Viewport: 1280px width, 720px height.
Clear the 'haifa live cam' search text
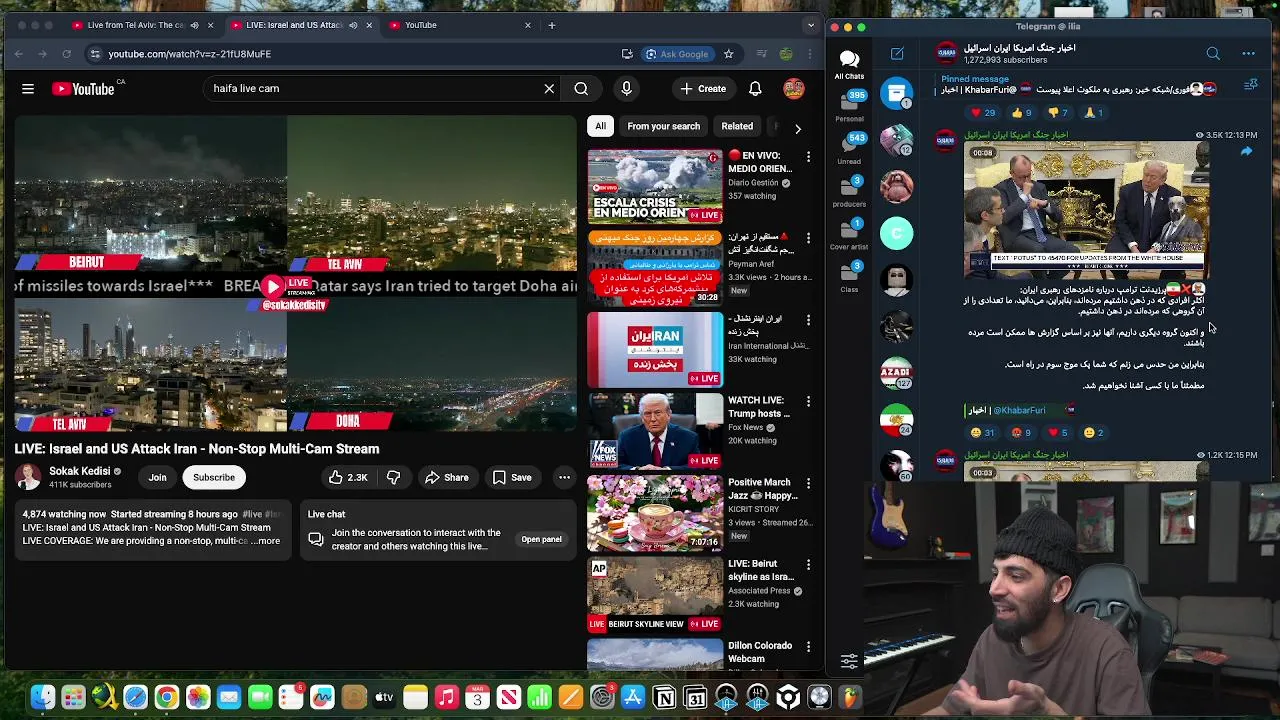click(549, 89)
